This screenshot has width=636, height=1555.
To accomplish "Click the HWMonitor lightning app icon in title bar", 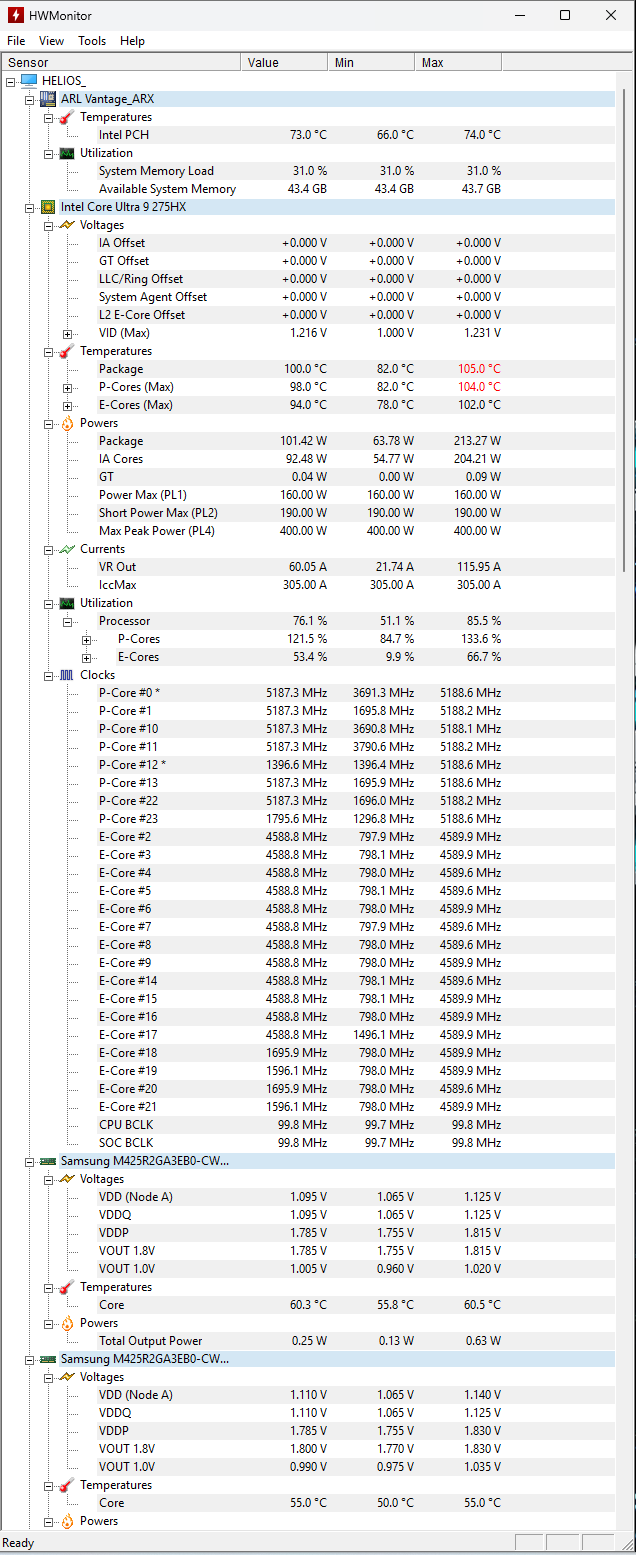I will (x=16, y=15).
